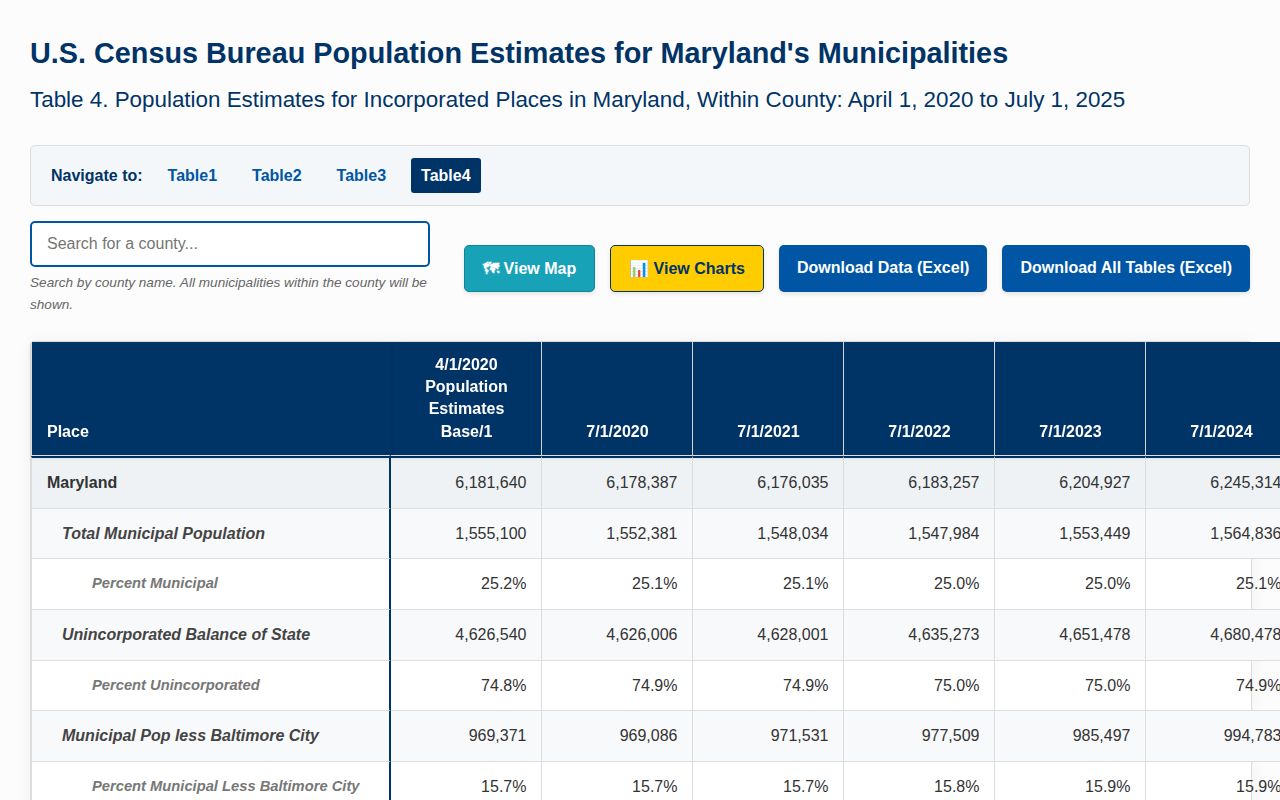Open the Table1 navigation link
The width and height of the screenshot is (1280, 800).
[x=192, y=176]
